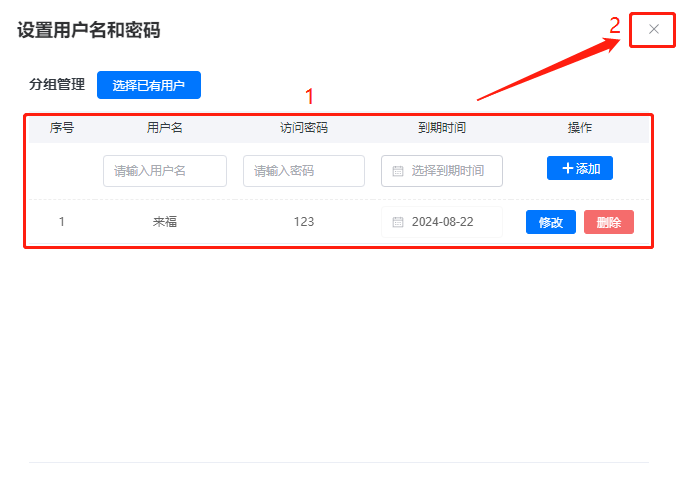Click the 分组管理 label

coord(57,85)
